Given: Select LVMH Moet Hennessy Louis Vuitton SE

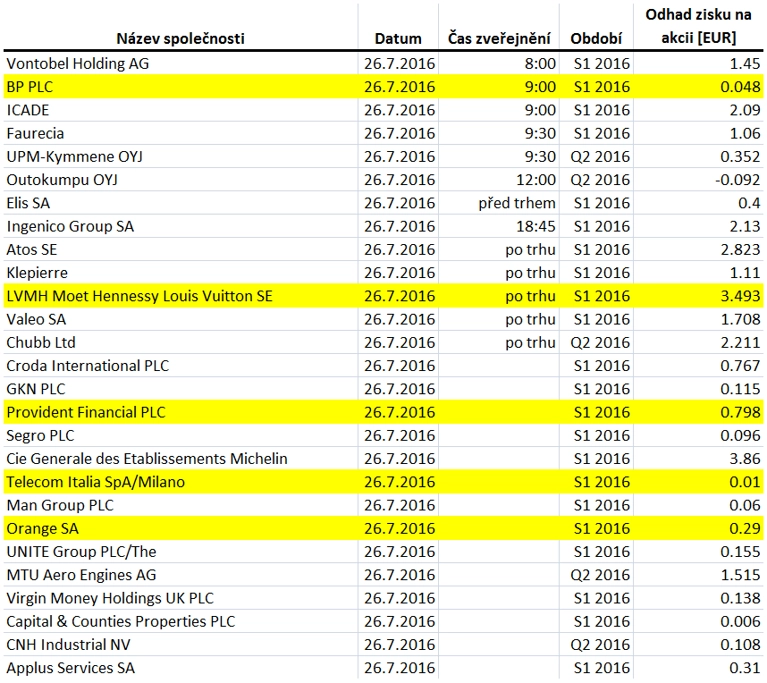Looking at the screenshot, I should 139,296.
